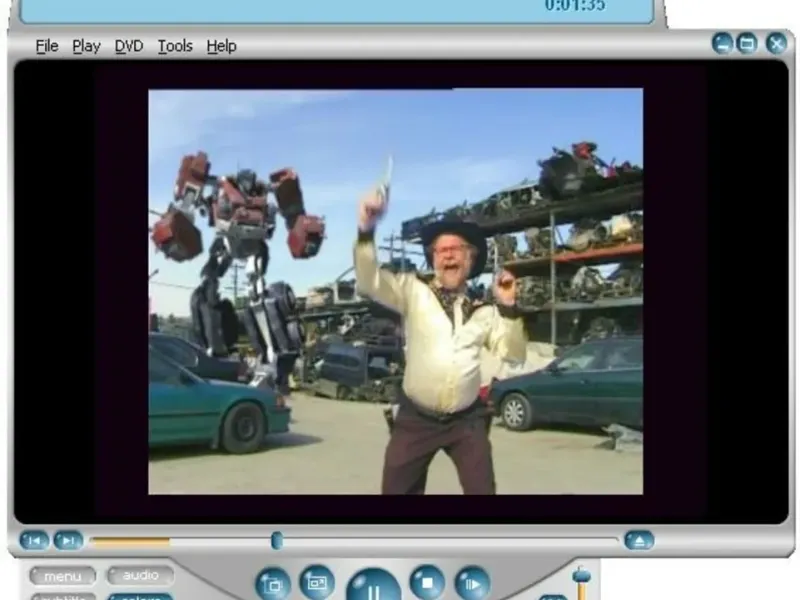Open the DVD menu
Viewport: 800px width, 600px height.
129,46
